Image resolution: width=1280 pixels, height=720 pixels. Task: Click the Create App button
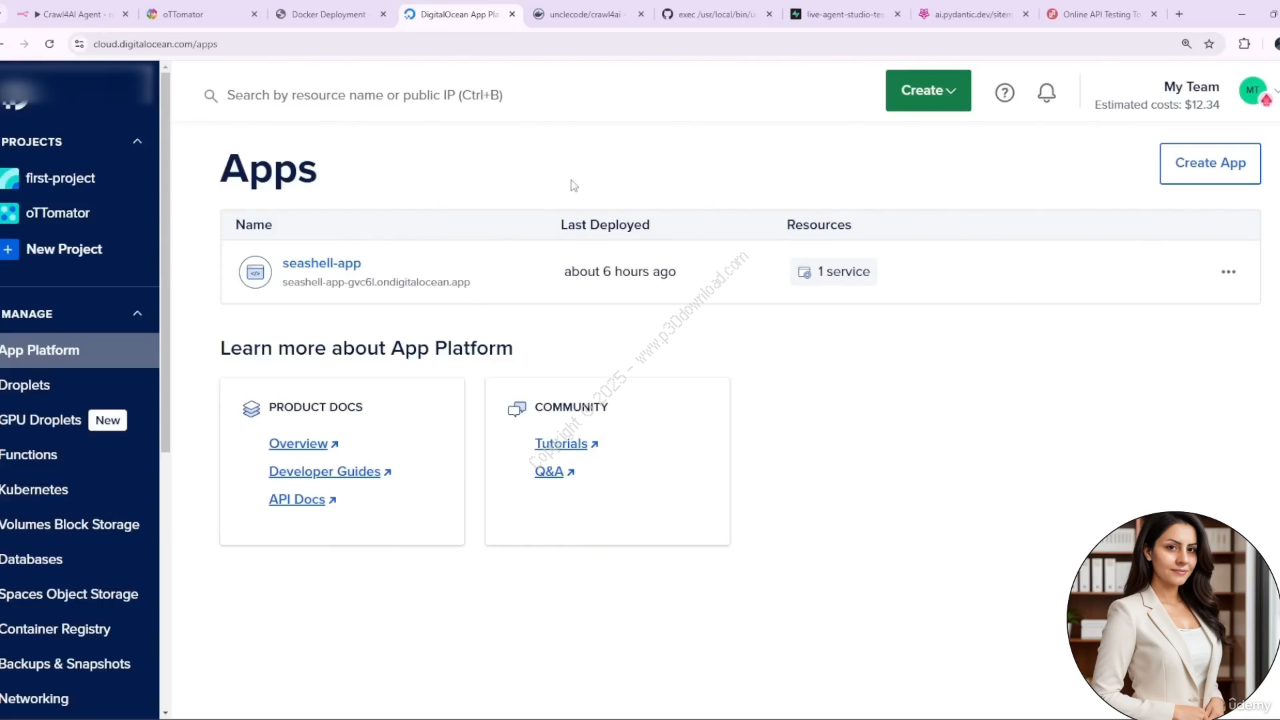(1210, 163)
